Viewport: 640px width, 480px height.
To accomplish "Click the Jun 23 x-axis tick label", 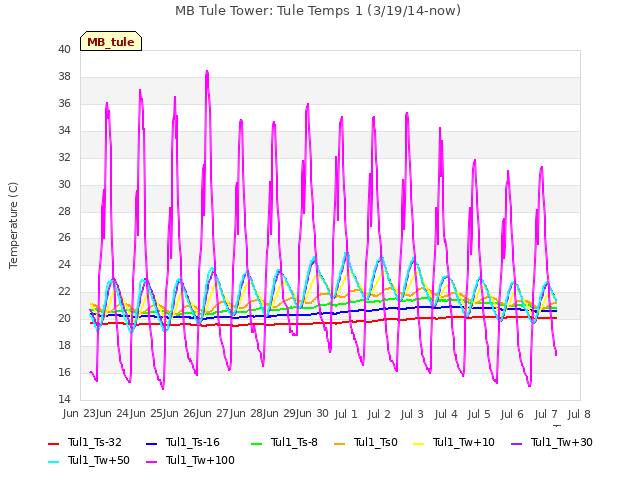I will click(79, 414).
